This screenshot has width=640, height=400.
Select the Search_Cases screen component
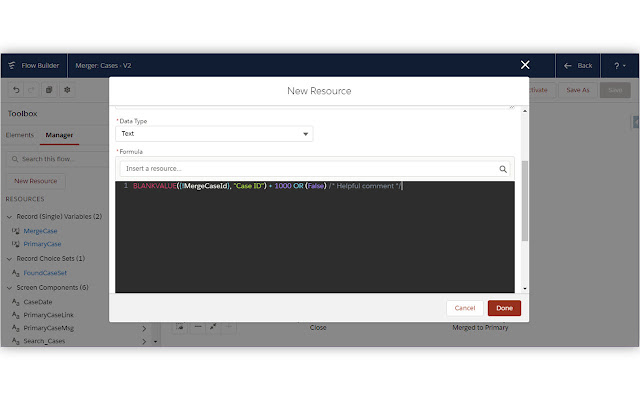tap(44, 341)
